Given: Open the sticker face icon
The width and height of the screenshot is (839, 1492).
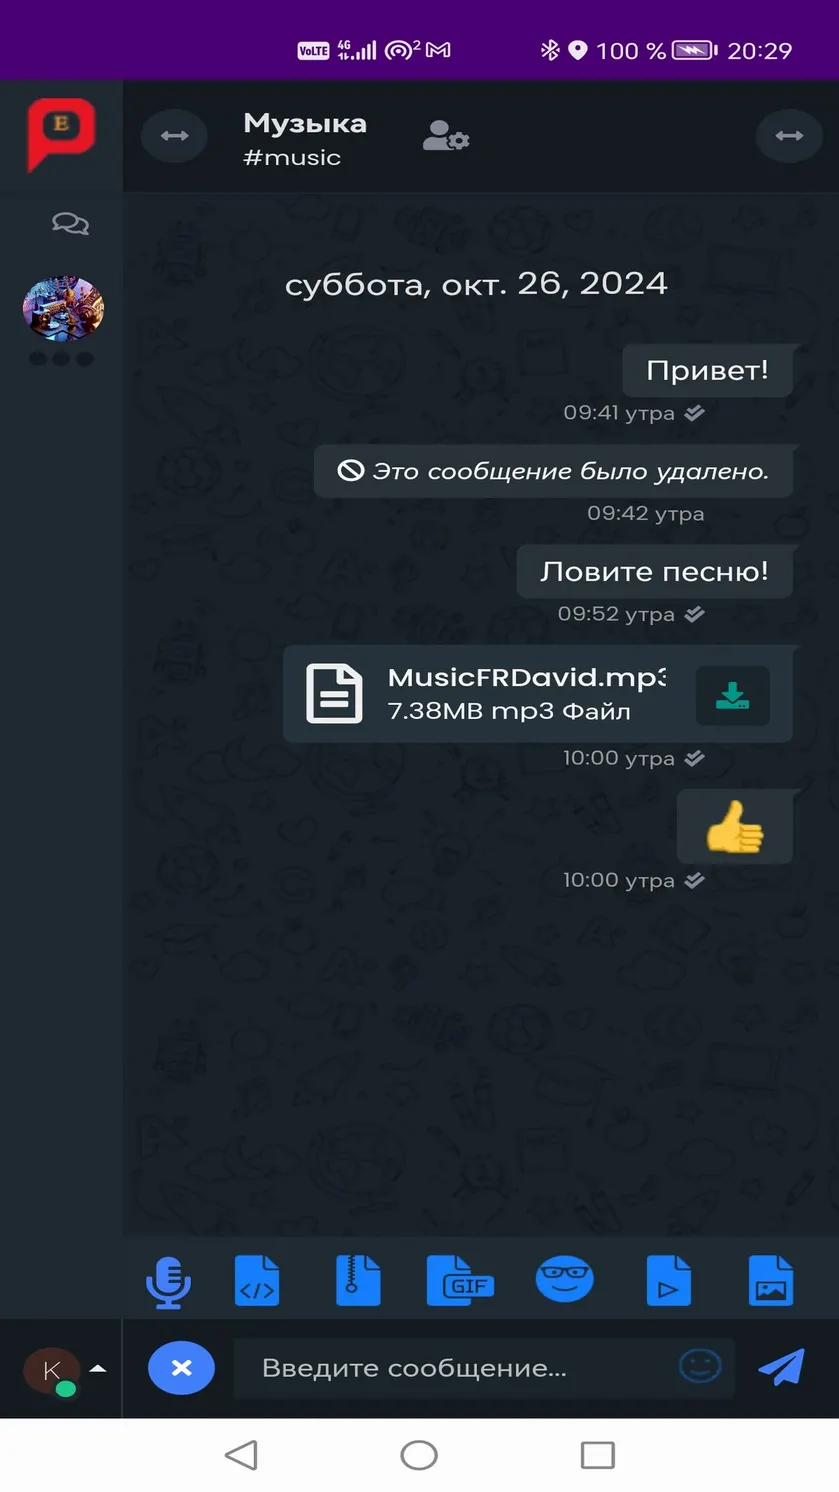Looking at the screenshot, I should tap(564, 1279).
